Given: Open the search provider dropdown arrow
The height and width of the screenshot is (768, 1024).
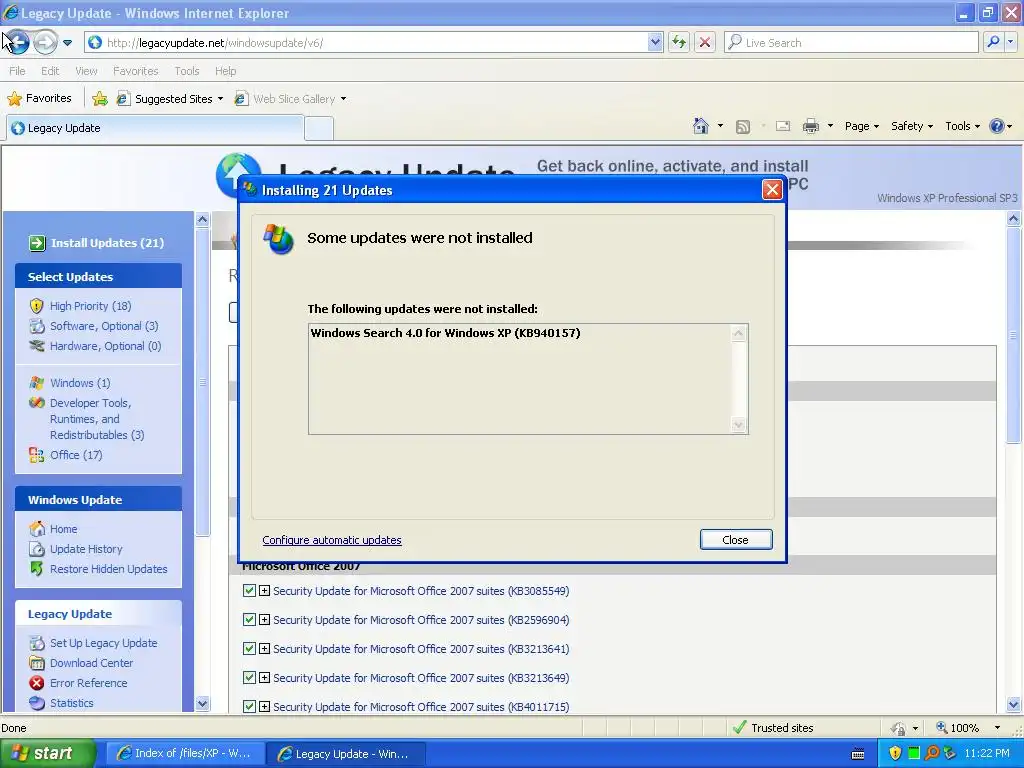Looking at the screenshot, I should pyautogui.click(x=1010, y=42).
